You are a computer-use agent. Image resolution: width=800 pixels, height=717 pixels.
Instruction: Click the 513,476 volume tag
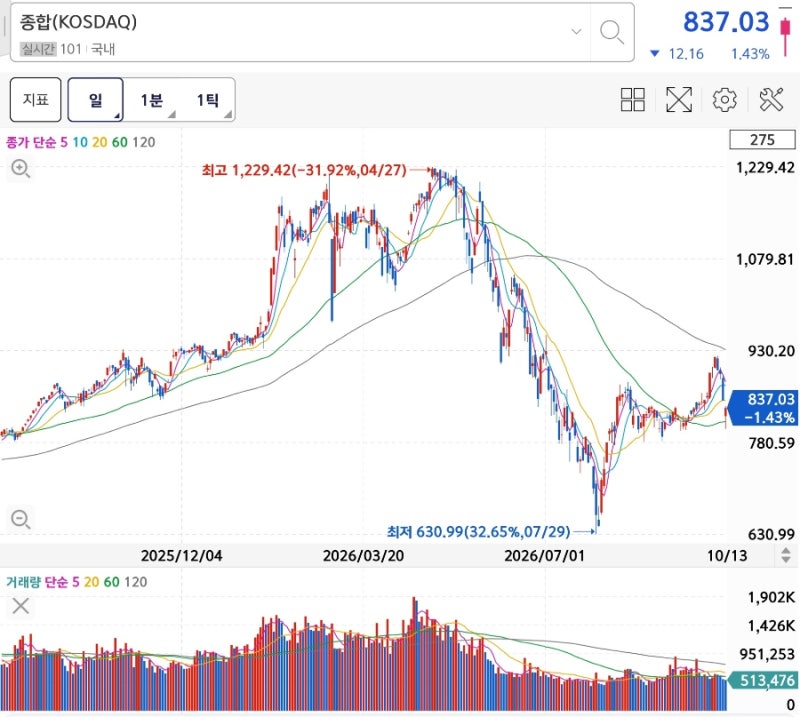click(x=762, y=680)
